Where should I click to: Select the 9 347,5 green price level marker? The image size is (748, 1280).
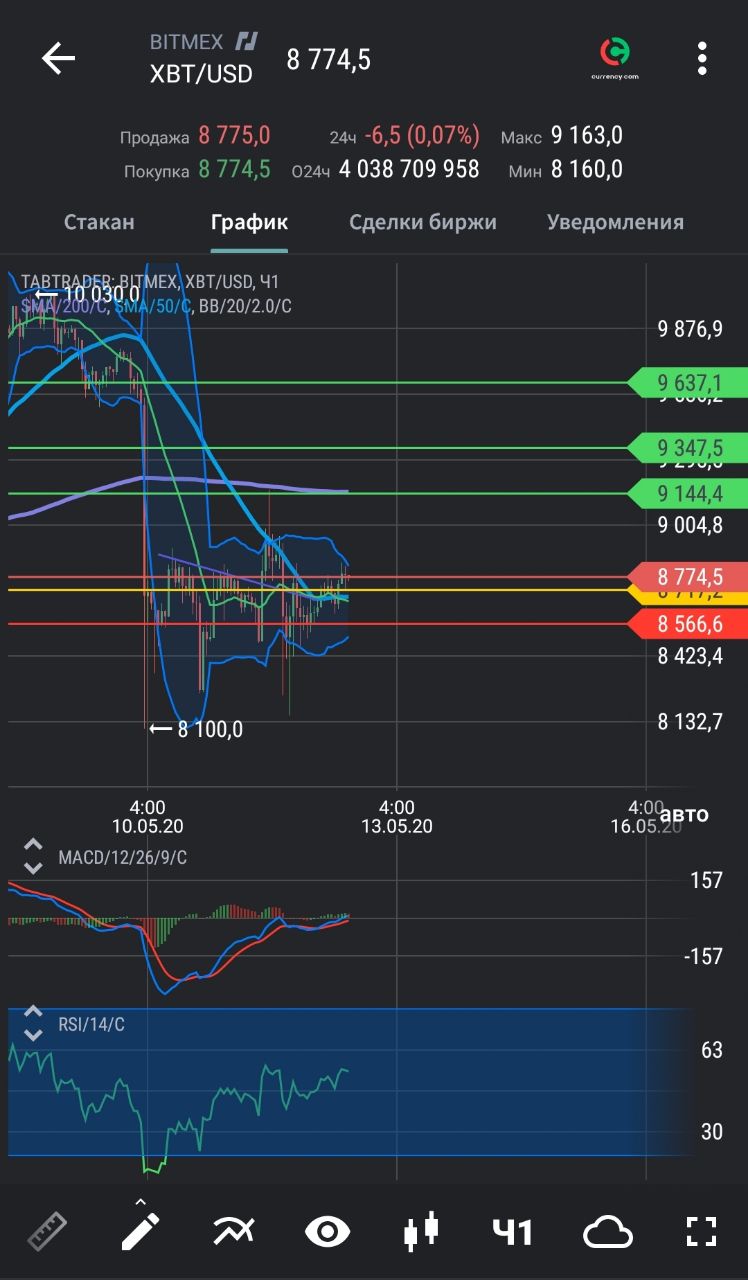688,447
